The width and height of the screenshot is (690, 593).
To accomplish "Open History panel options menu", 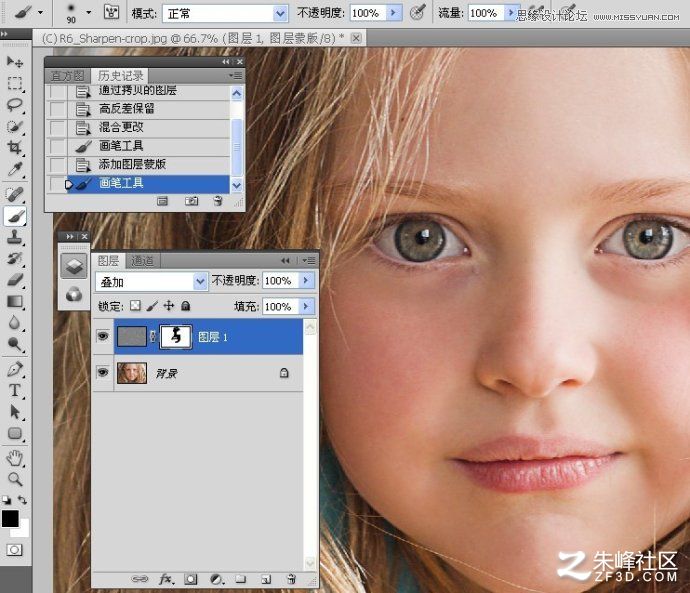I will [x=235, y=76].
